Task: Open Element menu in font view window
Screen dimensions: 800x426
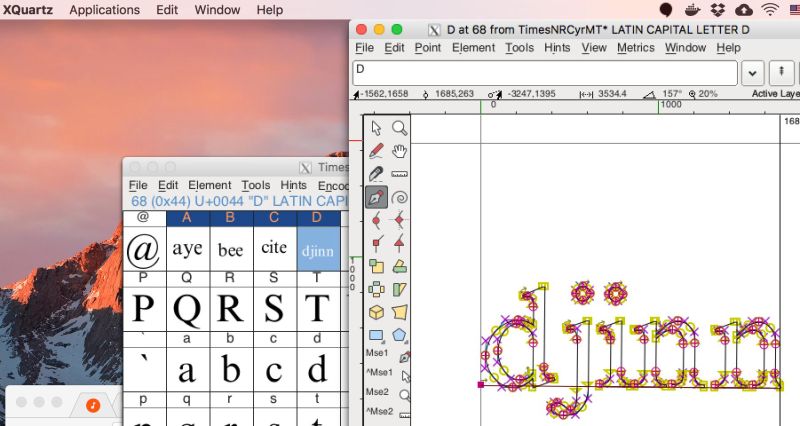Action: (x=210, y=185)
